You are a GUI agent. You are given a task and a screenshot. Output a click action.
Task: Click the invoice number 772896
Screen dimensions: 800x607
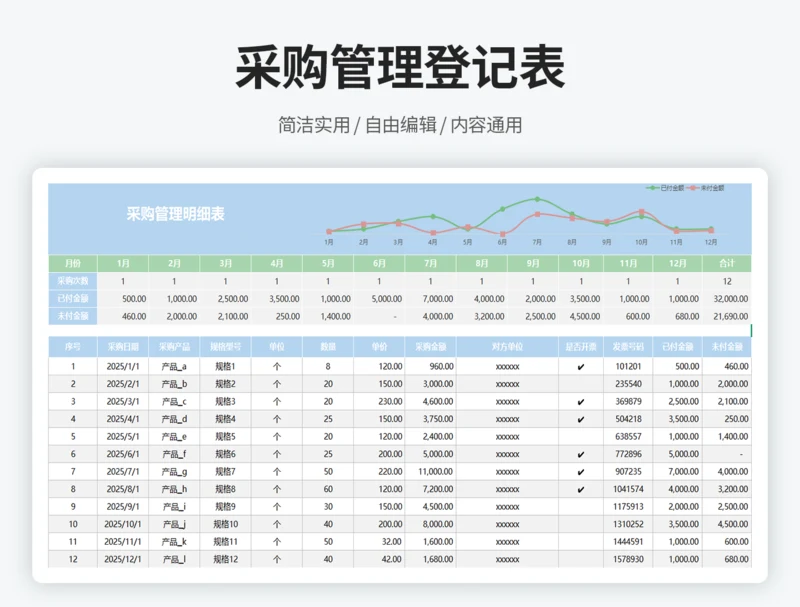coord(628,454)
